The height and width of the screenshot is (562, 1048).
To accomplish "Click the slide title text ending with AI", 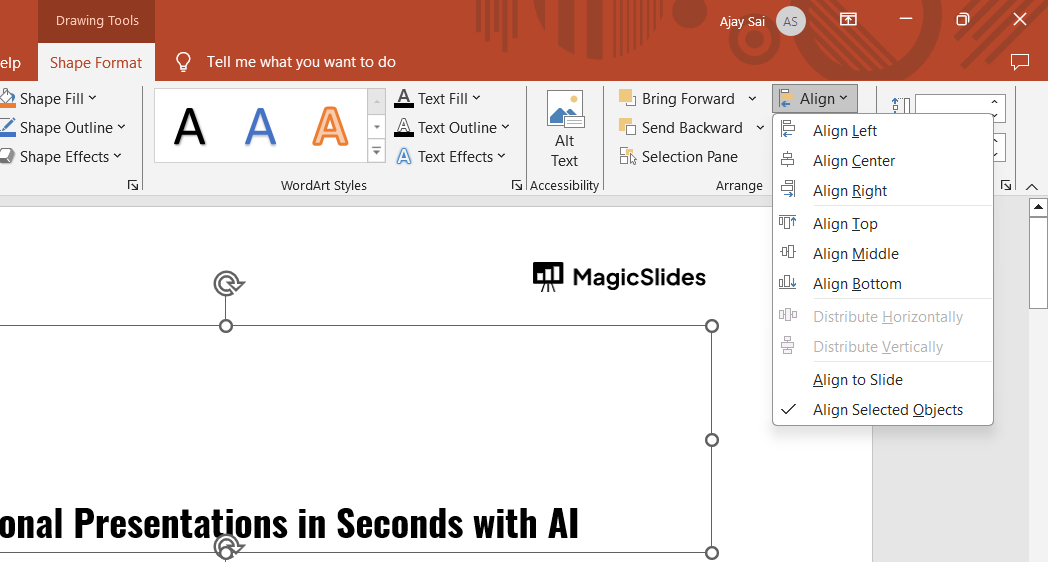I will click(x=289, y=523).
